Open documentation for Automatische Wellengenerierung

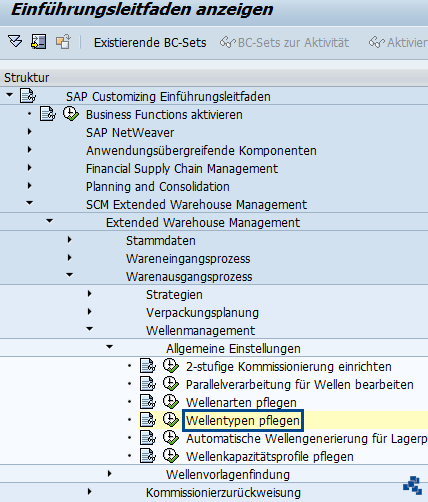pyautogui.click(x=148, y=438)
